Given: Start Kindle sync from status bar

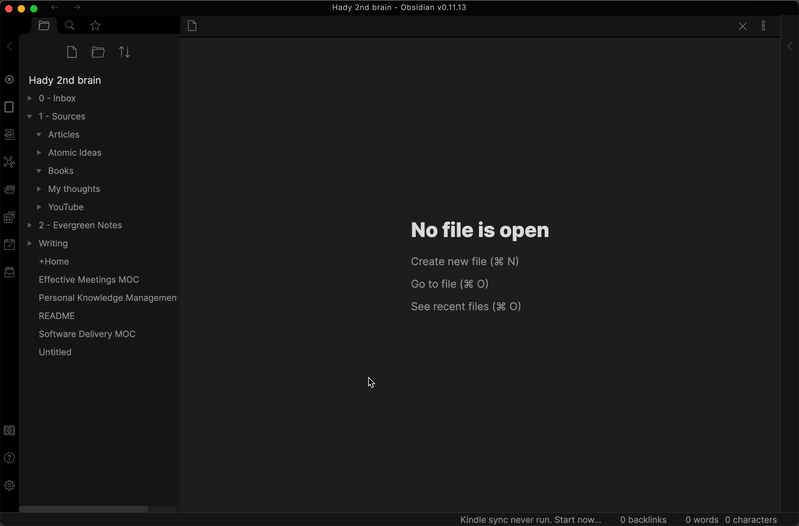Looking at the screenshot, I should pyautogui.click(x=530, y=520).
